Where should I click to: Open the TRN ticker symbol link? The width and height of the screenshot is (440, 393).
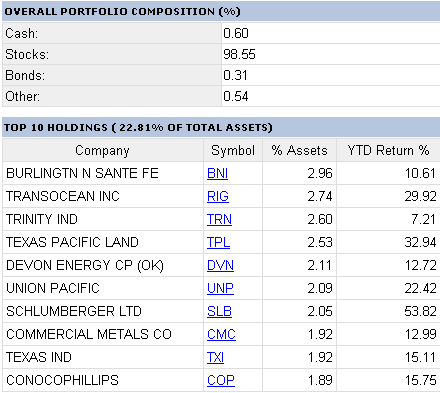tap(219, 220)
